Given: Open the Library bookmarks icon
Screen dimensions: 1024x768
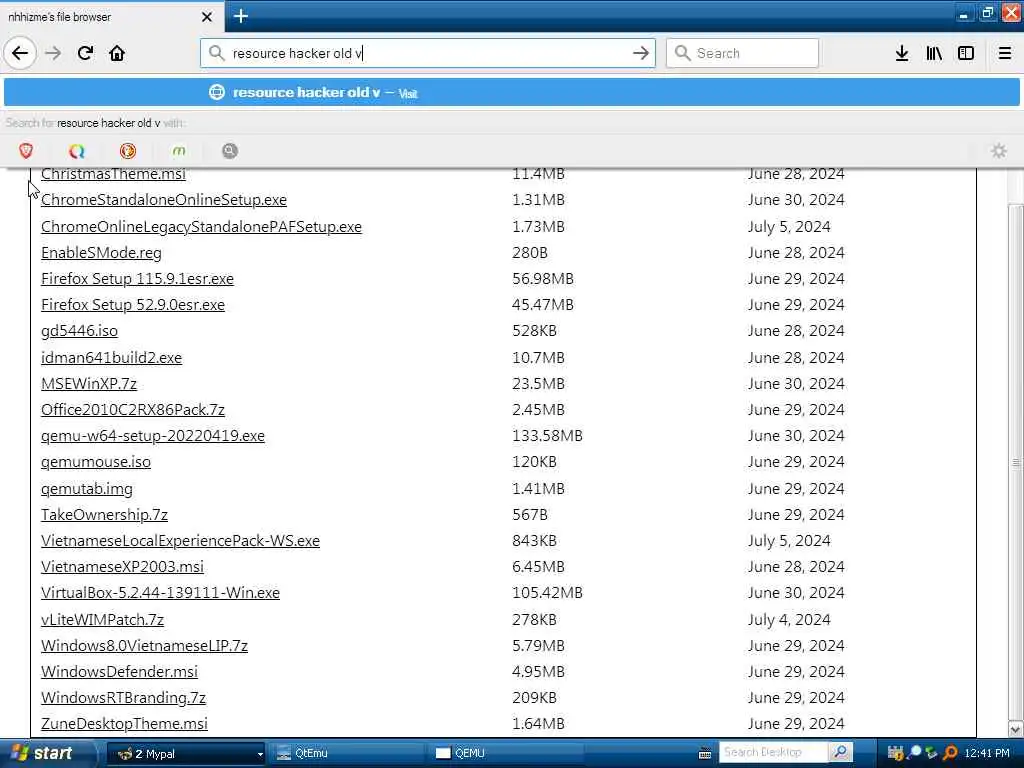Looking at the screenshot, I should [x=934, y=53].
